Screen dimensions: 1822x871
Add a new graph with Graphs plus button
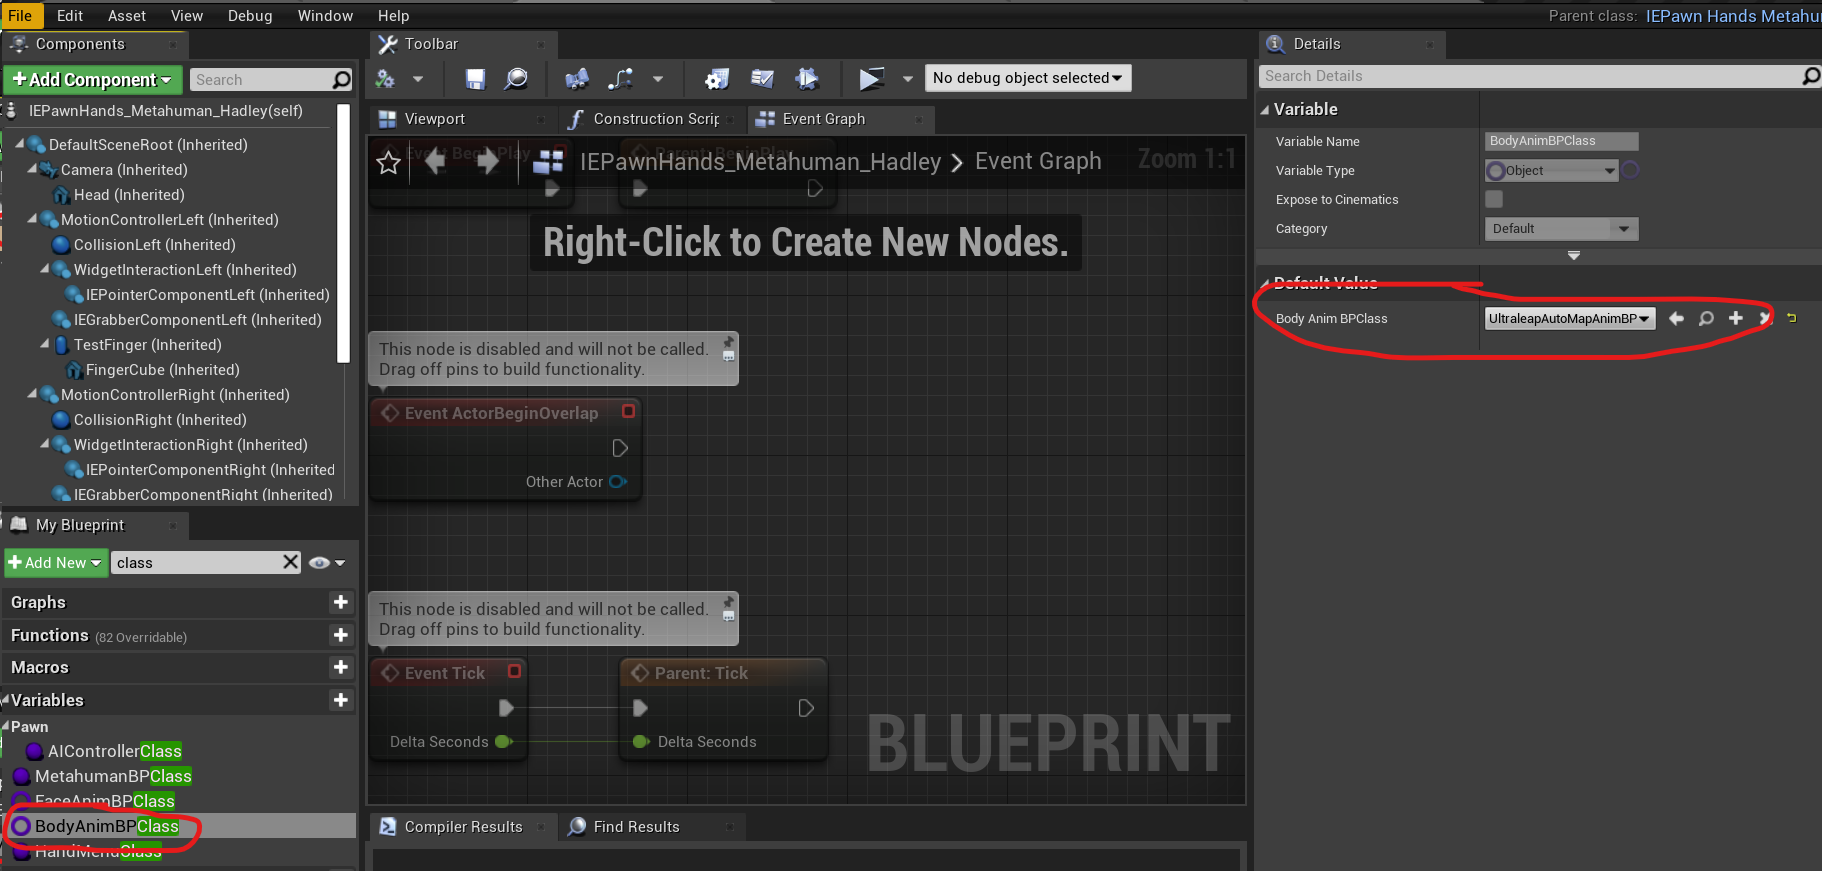pyautogui.click(x=340, y=602)
